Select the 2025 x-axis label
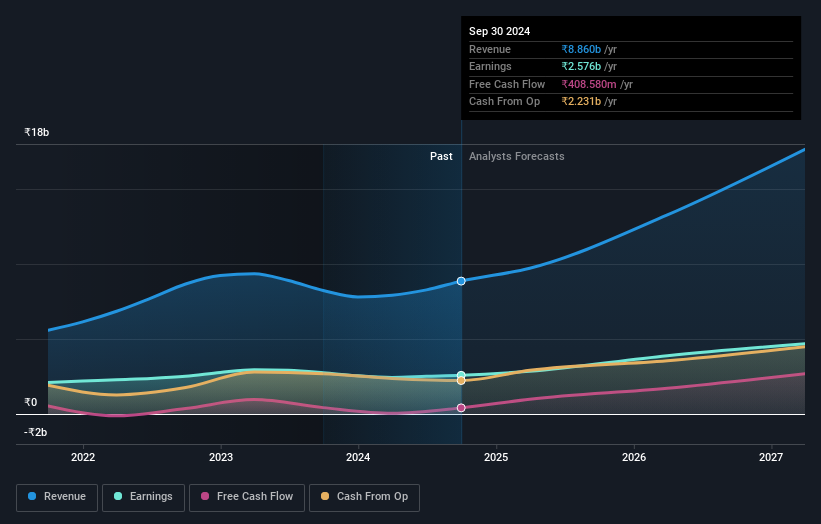This screenshot has width=821, height=524. click(x=496, y=457)
